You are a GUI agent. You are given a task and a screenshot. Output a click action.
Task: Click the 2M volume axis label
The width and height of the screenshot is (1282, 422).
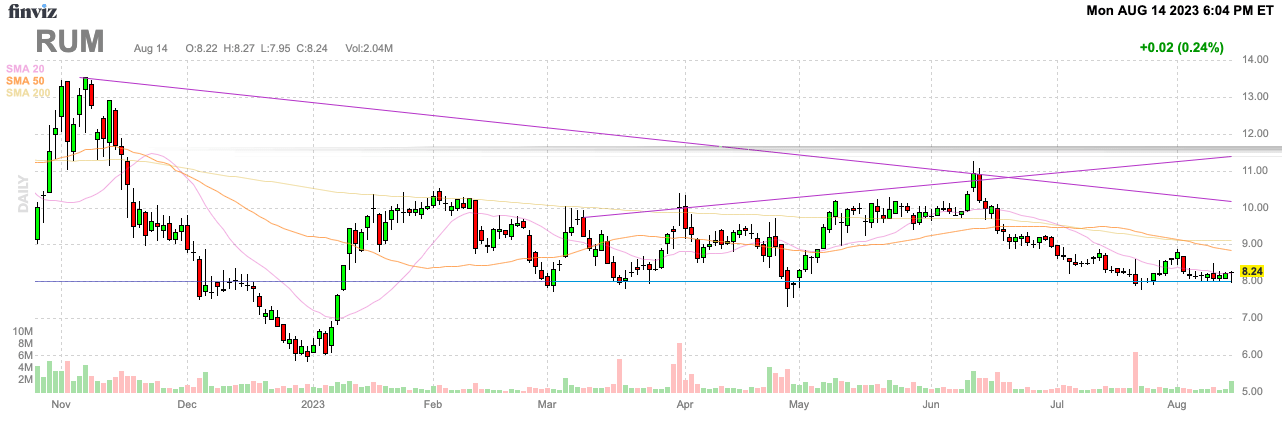click(28, 381)
